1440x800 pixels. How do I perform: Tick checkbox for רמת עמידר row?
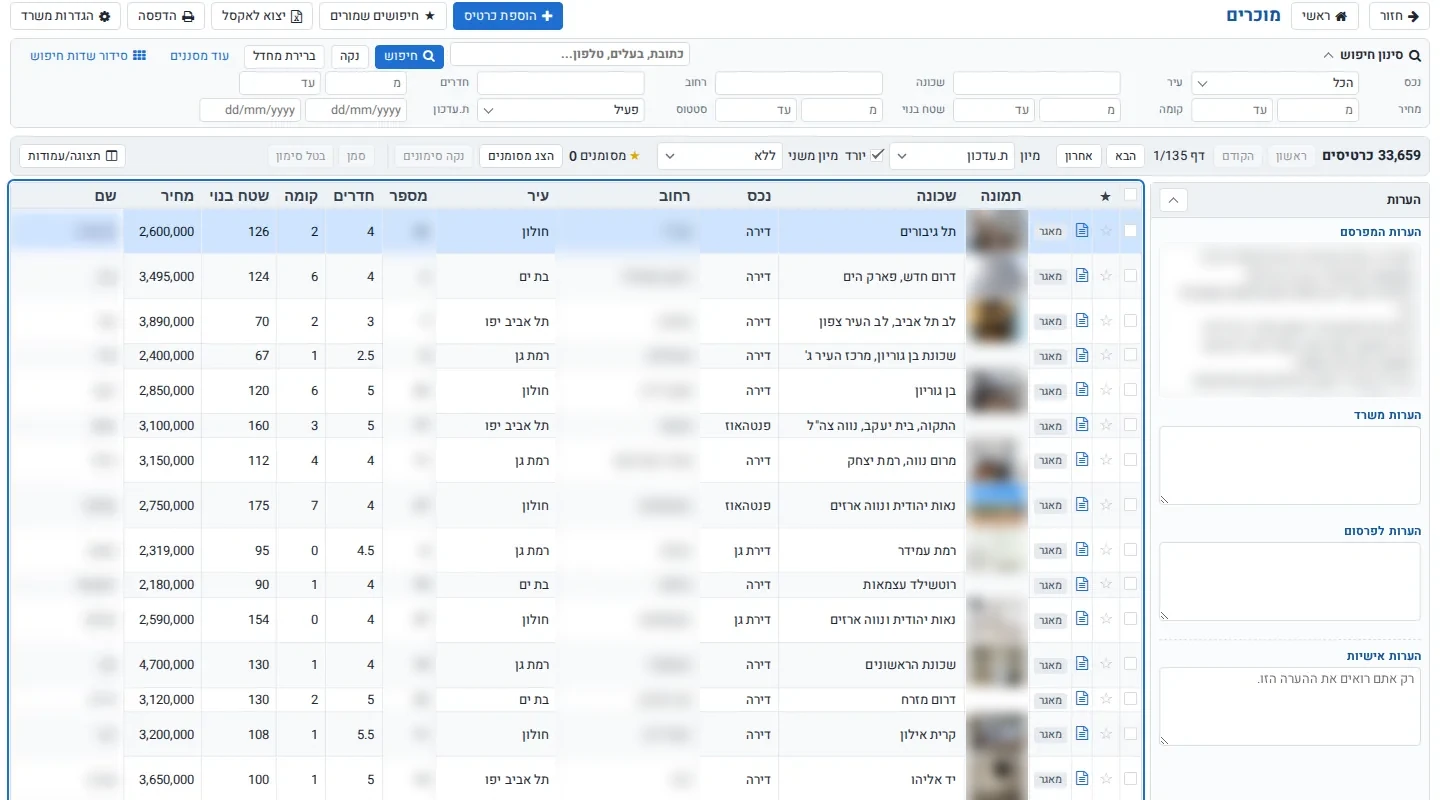(1130, 550)
